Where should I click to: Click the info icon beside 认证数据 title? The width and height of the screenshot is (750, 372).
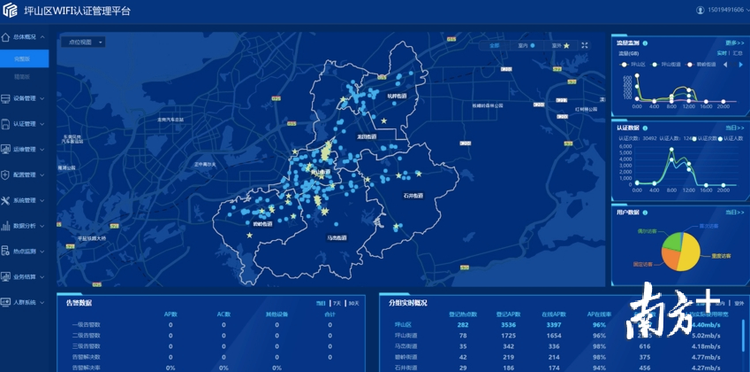[645, 128]
